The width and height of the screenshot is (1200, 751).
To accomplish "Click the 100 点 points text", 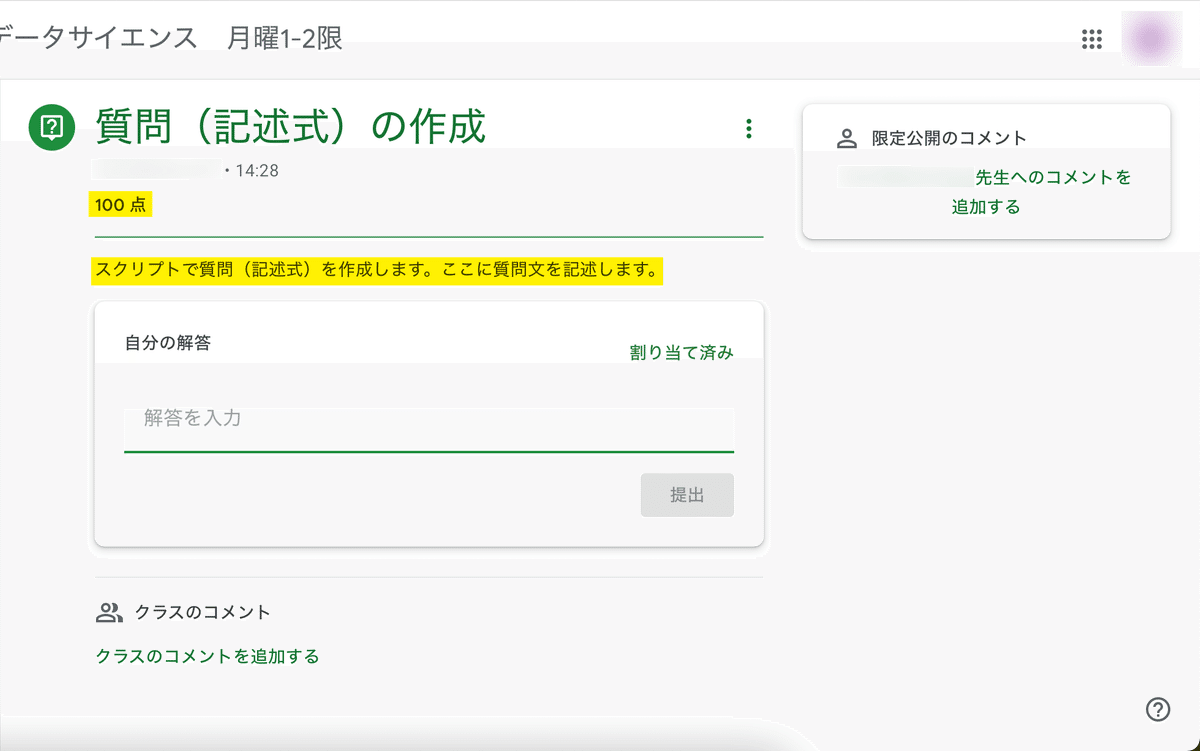I will coord(121,204).
